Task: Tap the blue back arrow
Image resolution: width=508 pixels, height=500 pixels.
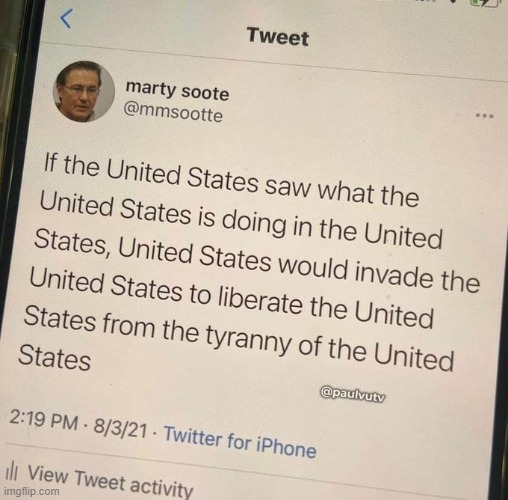Action: (66, 19)
